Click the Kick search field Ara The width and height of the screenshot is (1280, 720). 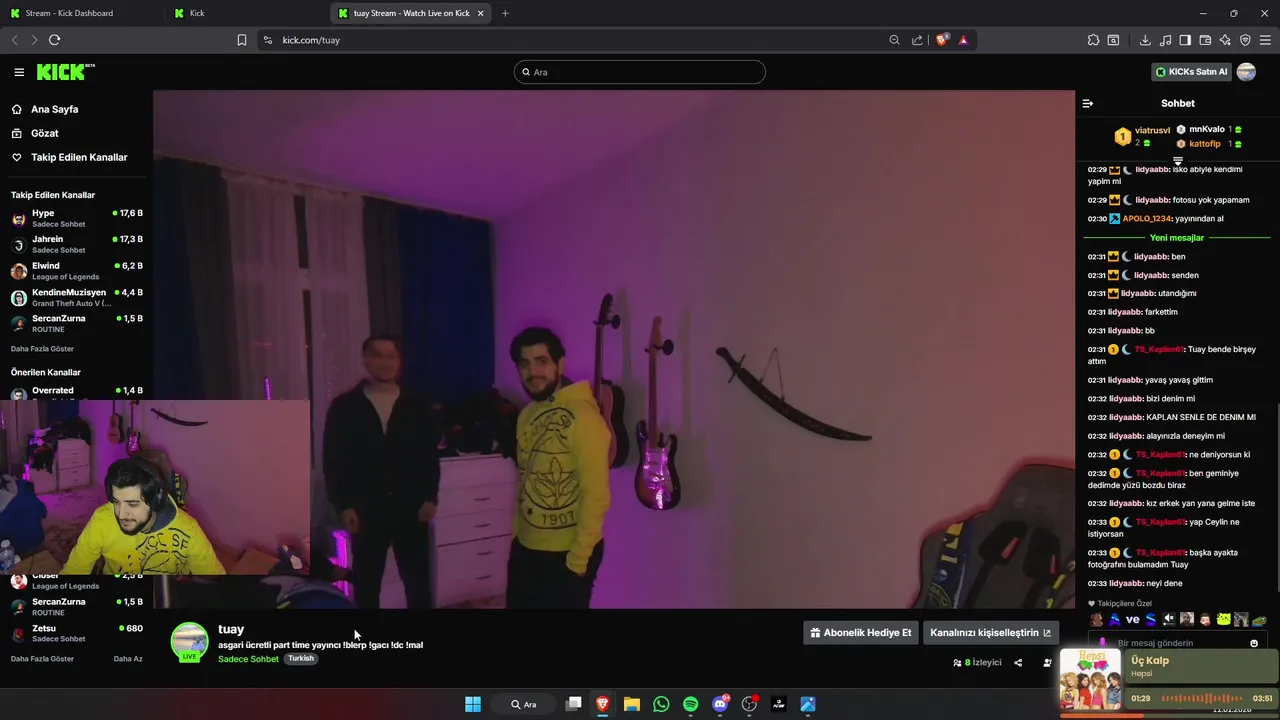tap(640, 72)
